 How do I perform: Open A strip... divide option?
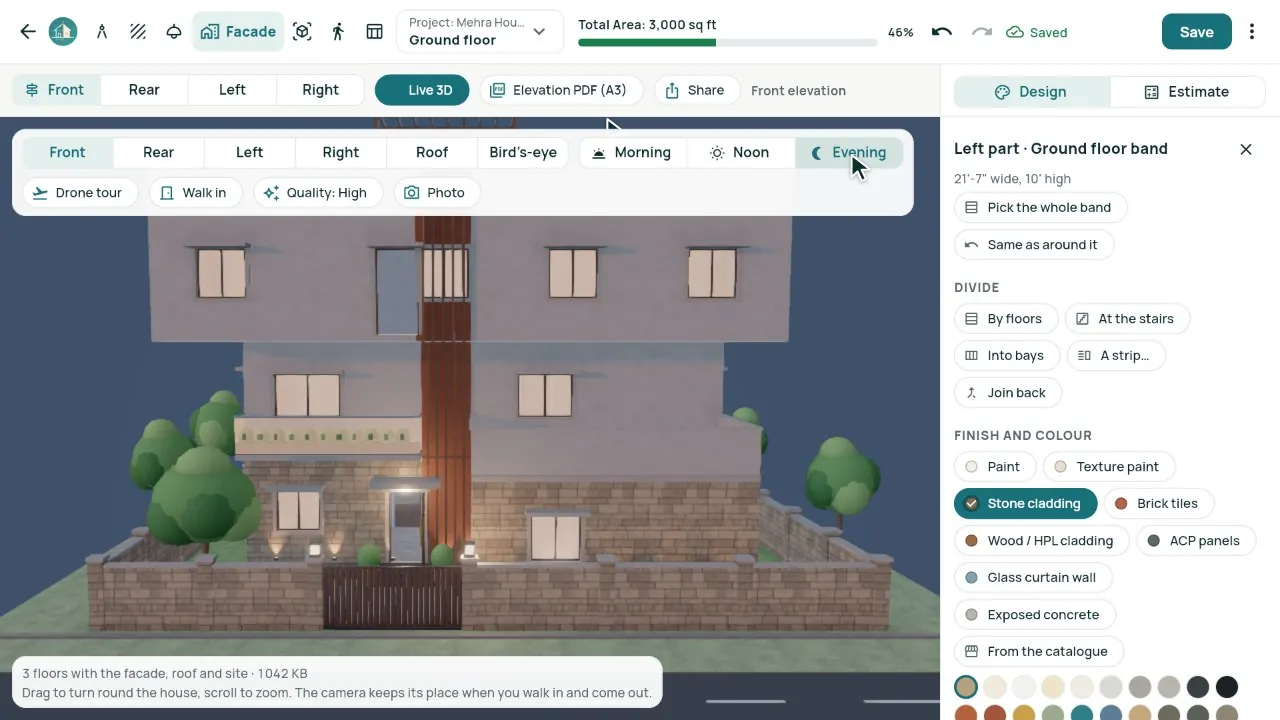point(1115,356)
